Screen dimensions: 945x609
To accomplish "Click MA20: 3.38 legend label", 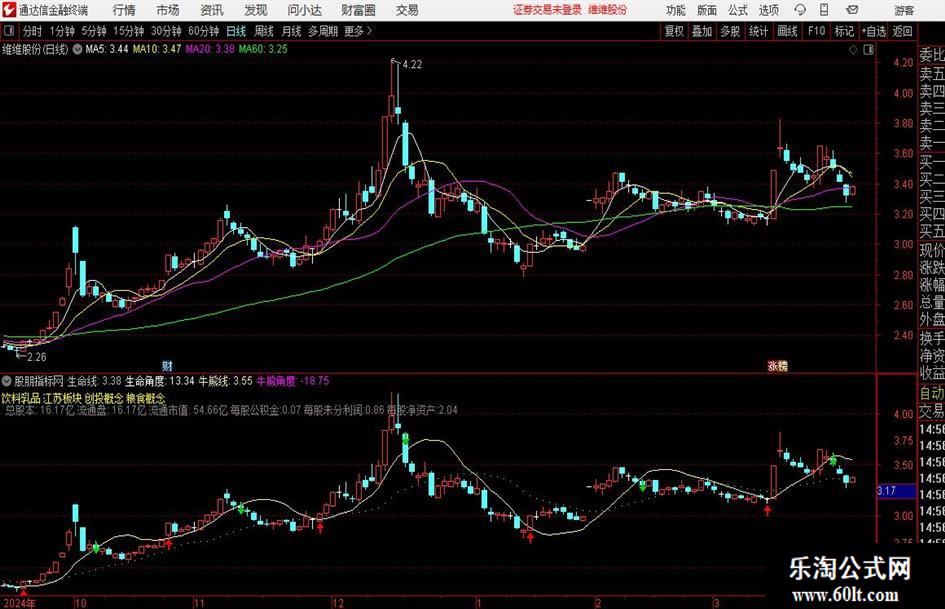I will pos(210,49).
